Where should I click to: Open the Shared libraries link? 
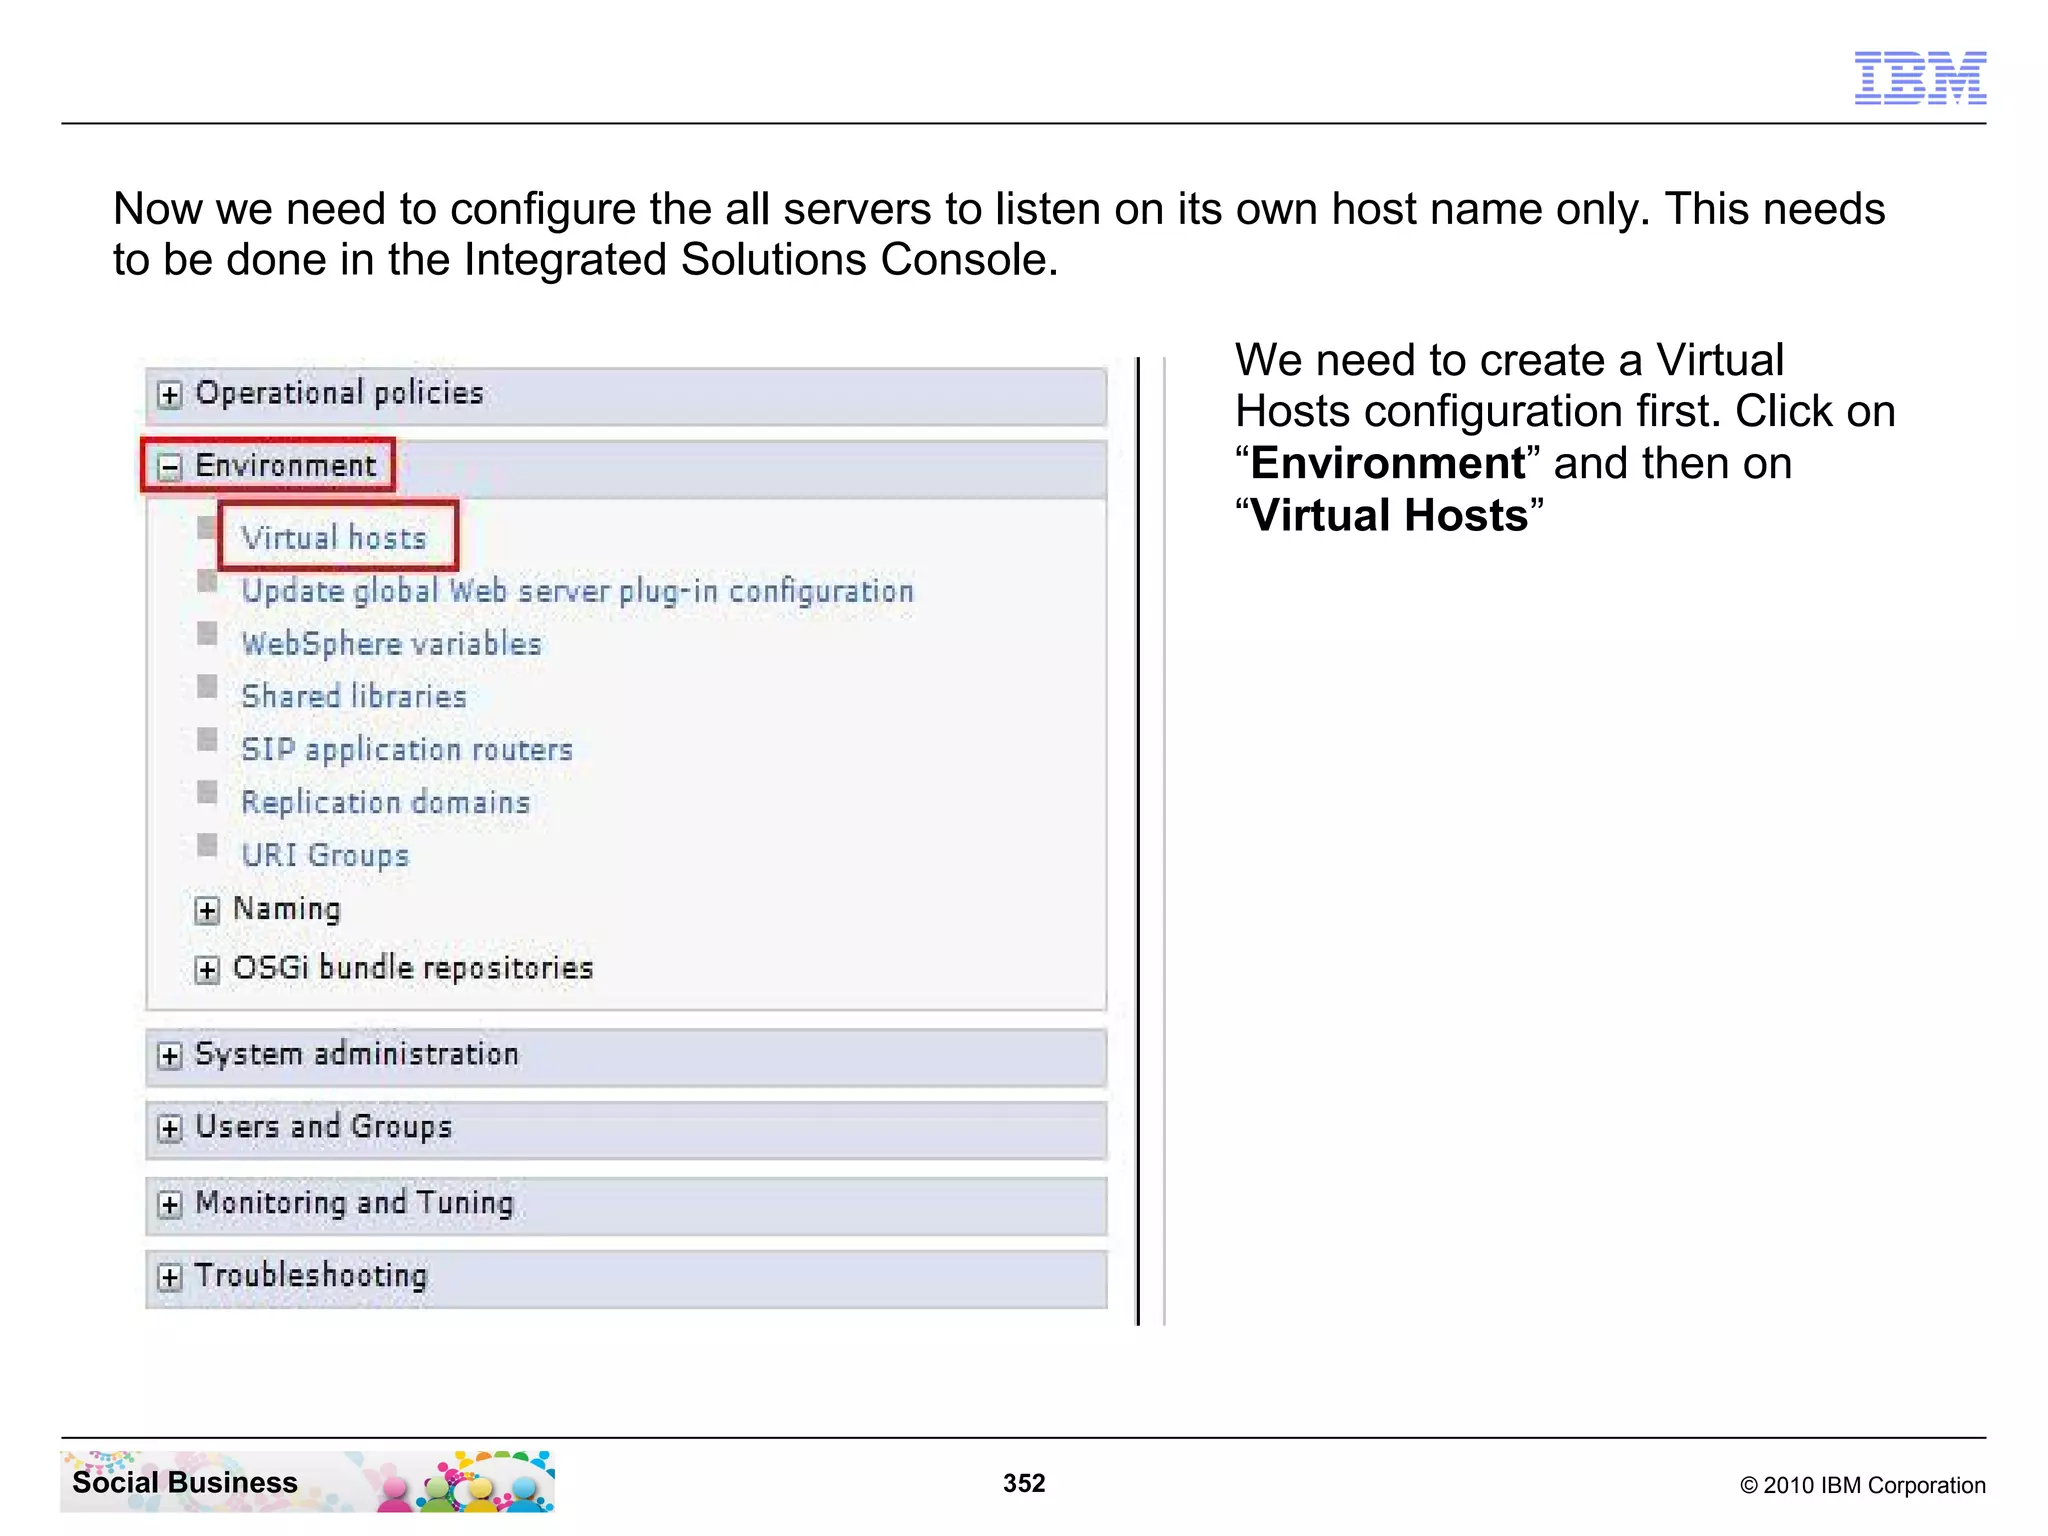[x=354, y=696]
